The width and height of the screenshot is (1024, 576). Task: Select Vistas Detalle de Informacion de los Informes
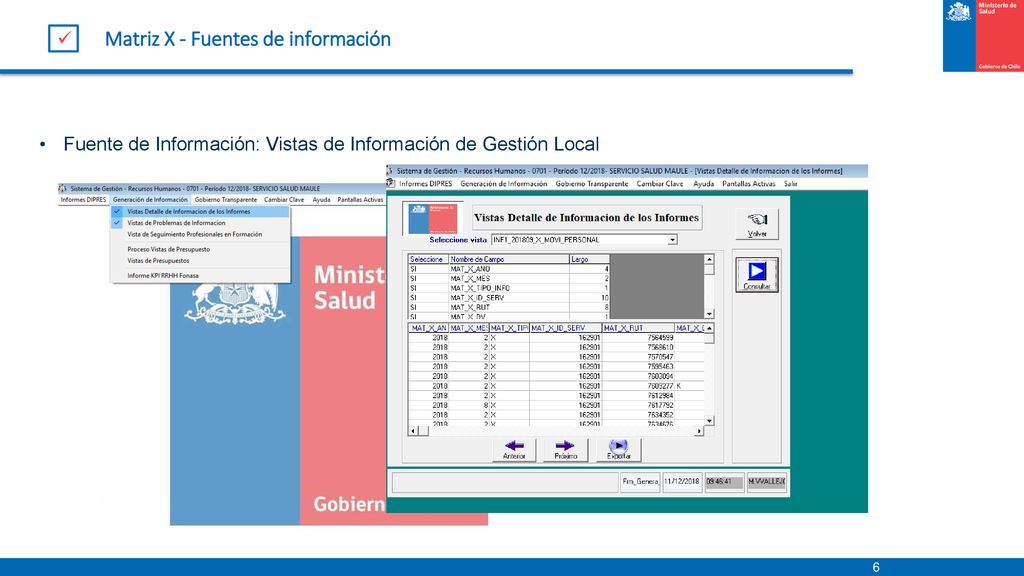[200, 212]
